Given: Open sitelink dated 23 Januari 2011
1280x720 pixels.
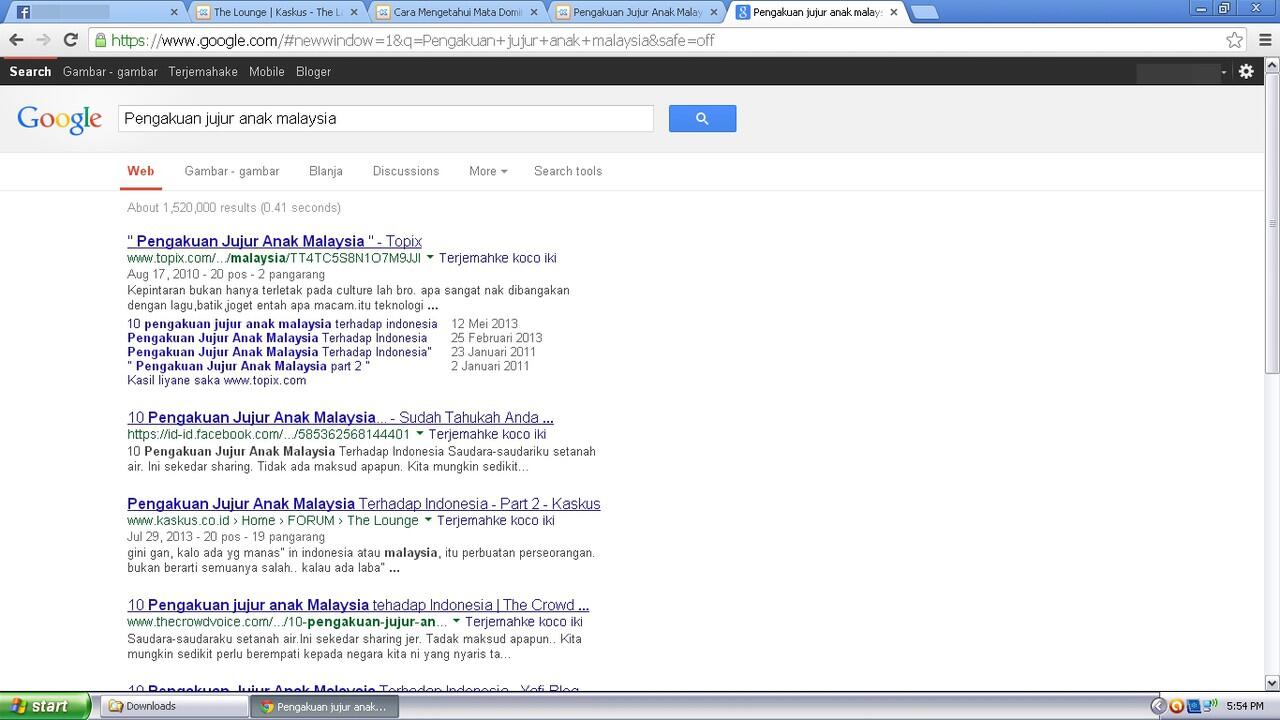Looking at the screenshot, I should pyautogui.click(x=279, y=352).
